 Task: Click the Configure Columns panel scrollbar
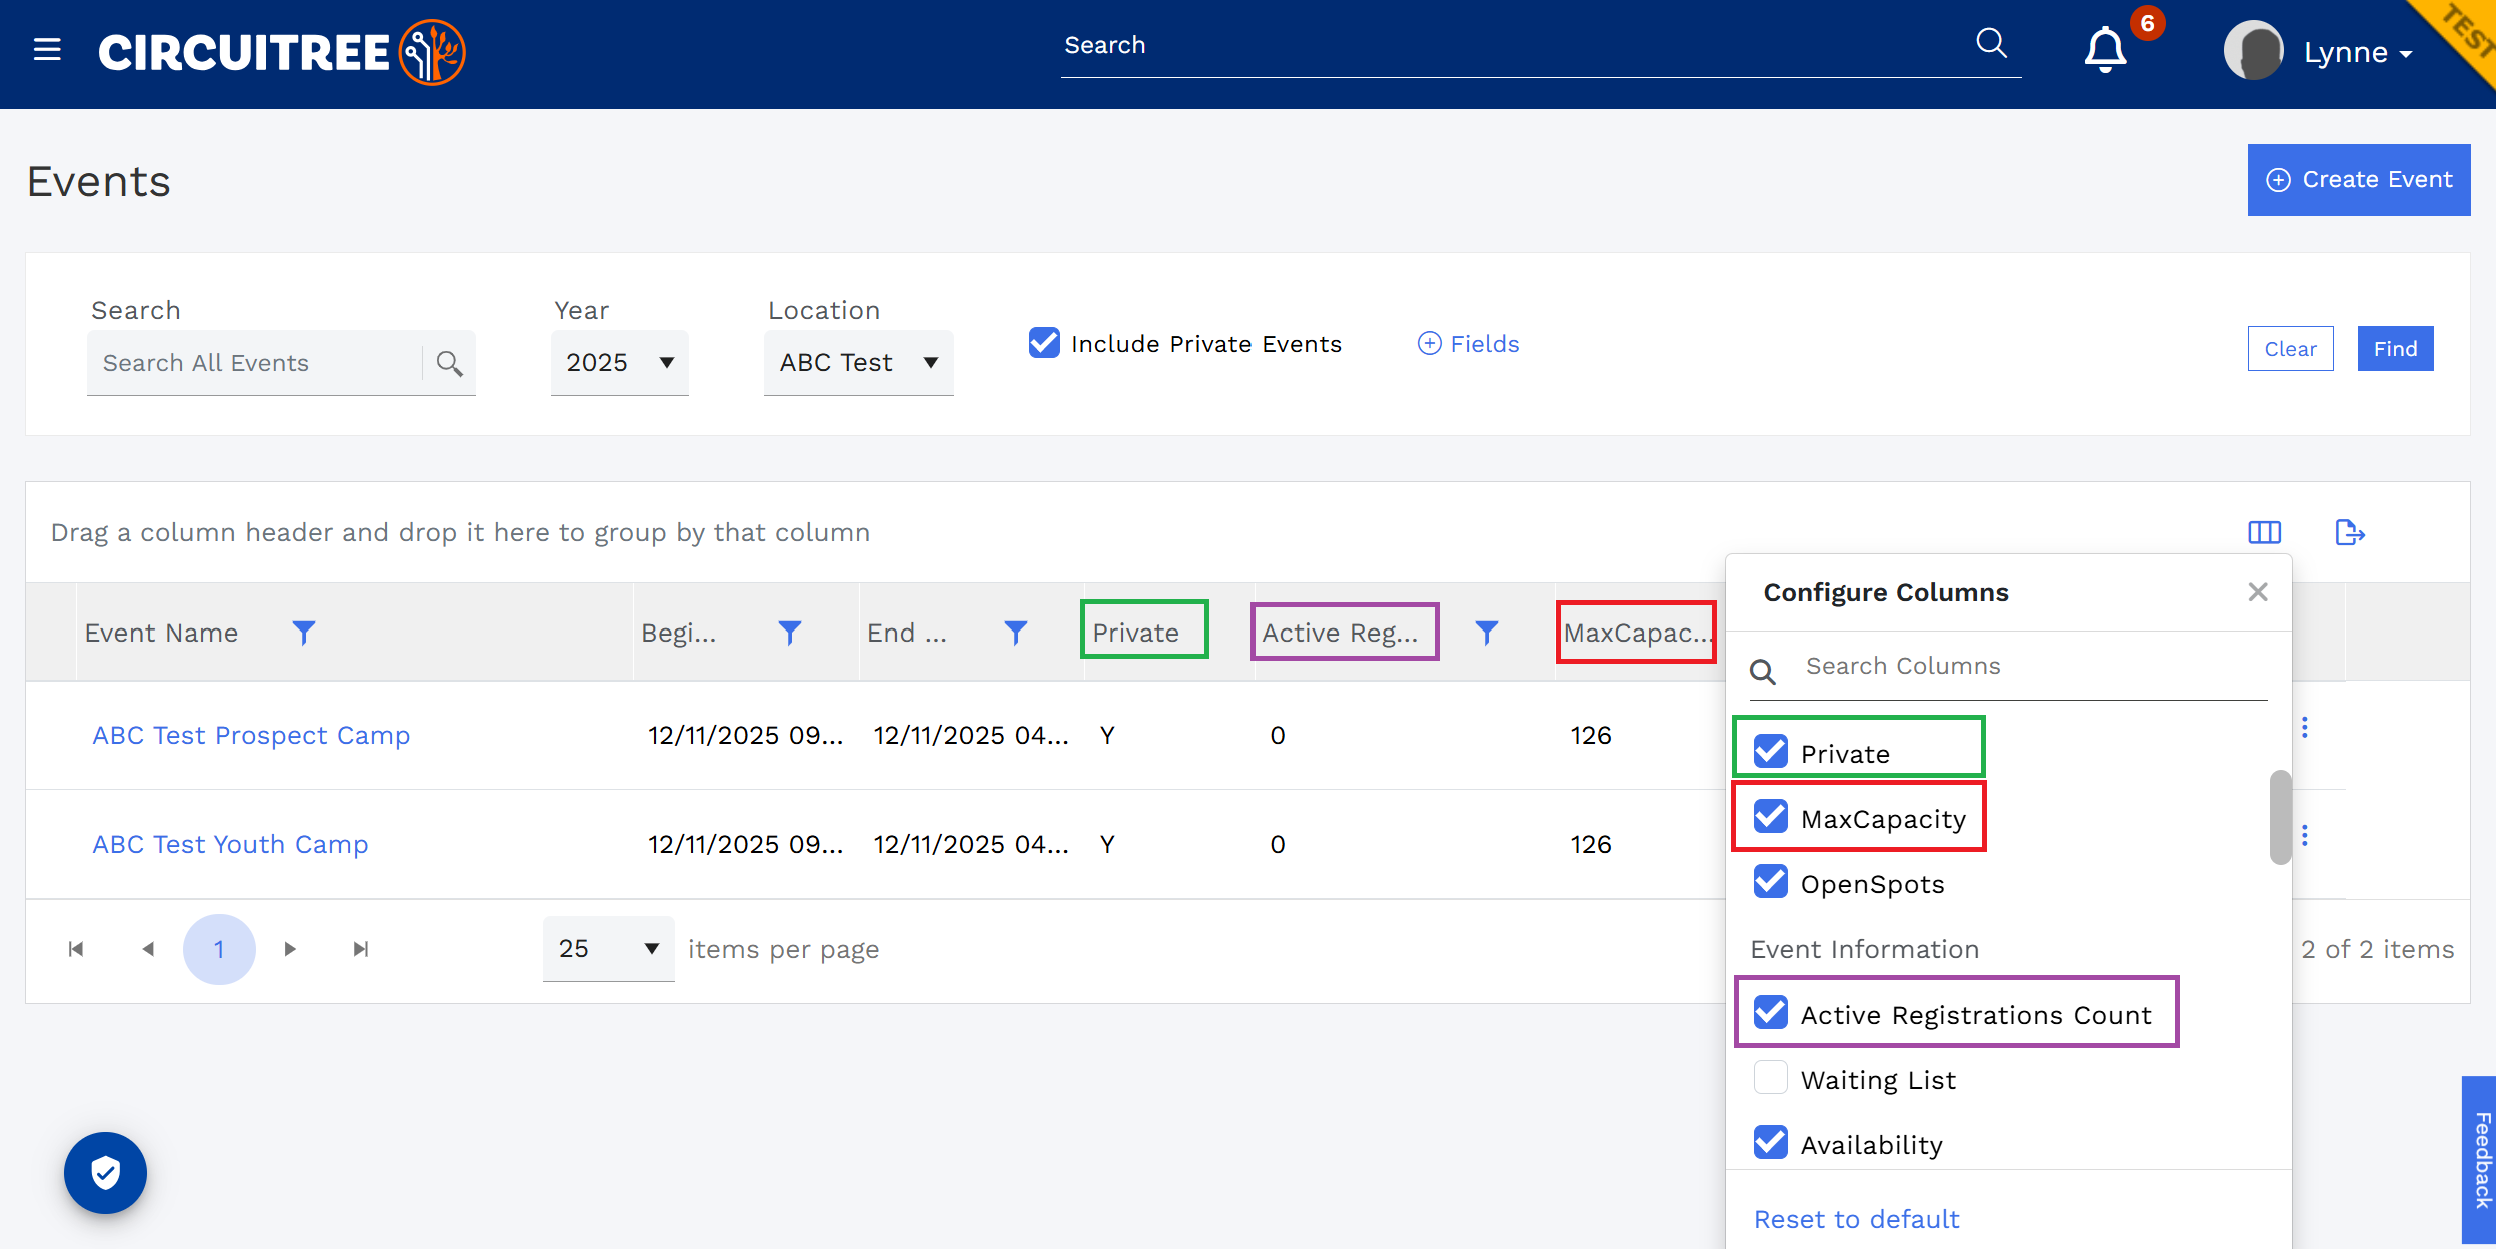point(2280,817)
